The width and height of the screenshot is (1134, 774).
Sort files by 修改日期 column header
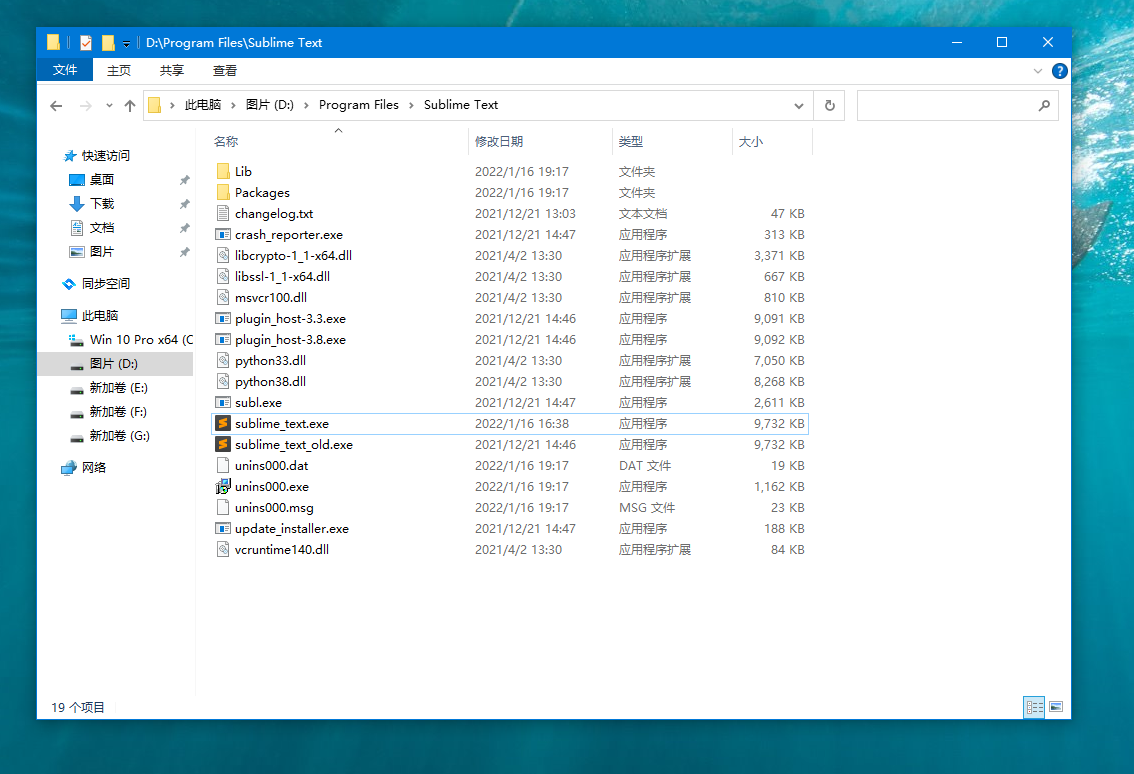tap(499, 142)
